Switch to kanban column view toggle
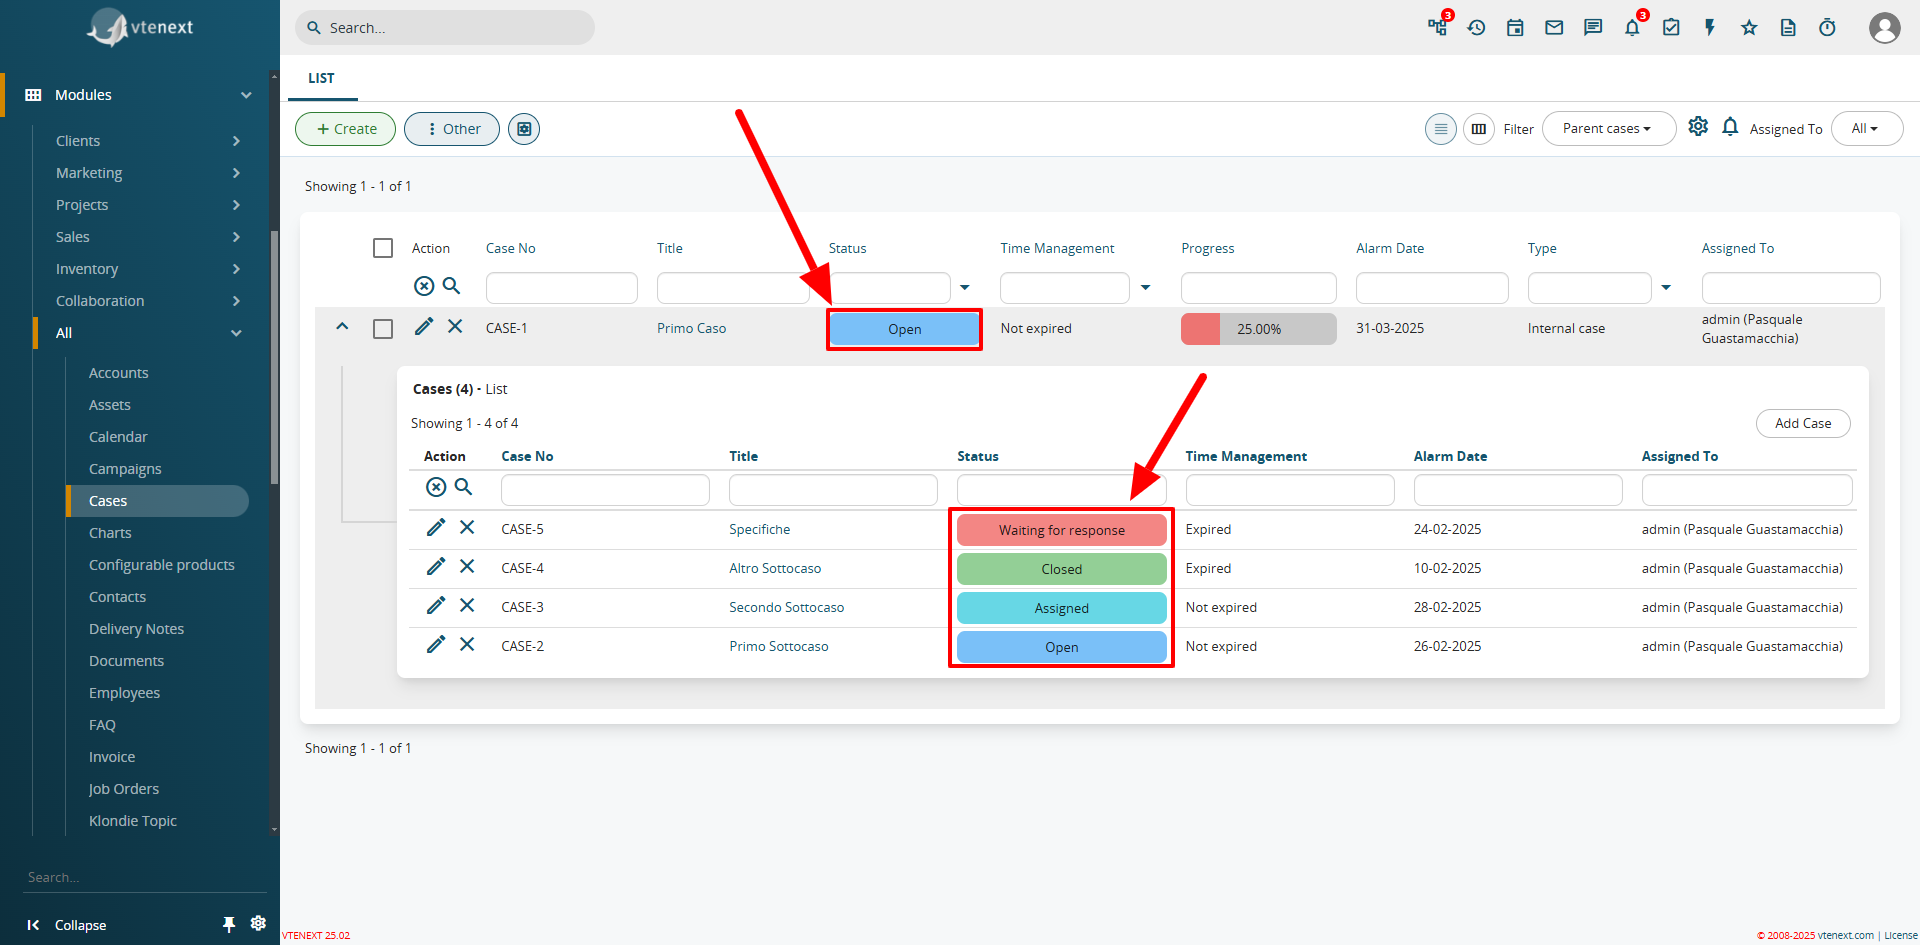 click(x=1479, y=128)
